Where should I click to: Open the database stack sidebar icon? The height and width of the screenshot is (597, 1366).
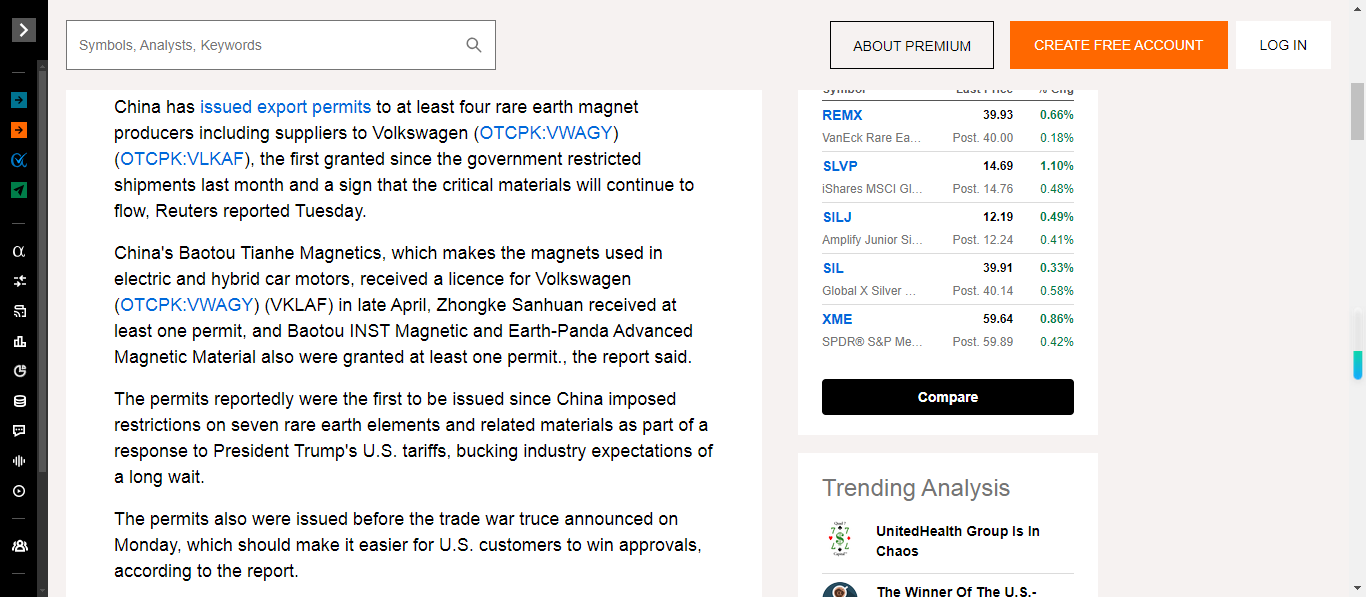coord(19,401)
